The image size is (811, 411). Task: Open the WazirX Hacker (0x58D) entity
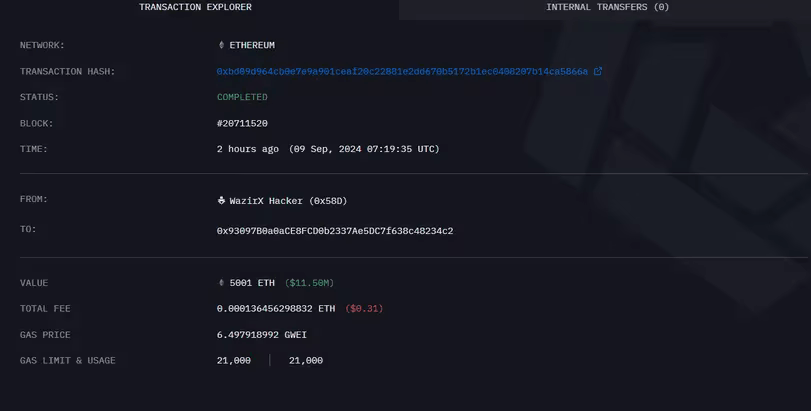point(288,201)
